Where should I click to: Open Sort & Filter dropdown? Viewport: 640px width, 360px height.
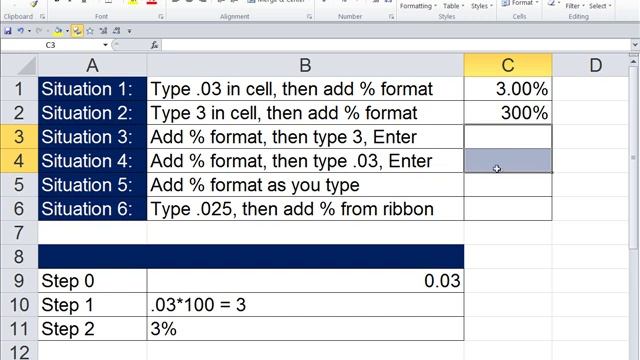pos(575,6)
